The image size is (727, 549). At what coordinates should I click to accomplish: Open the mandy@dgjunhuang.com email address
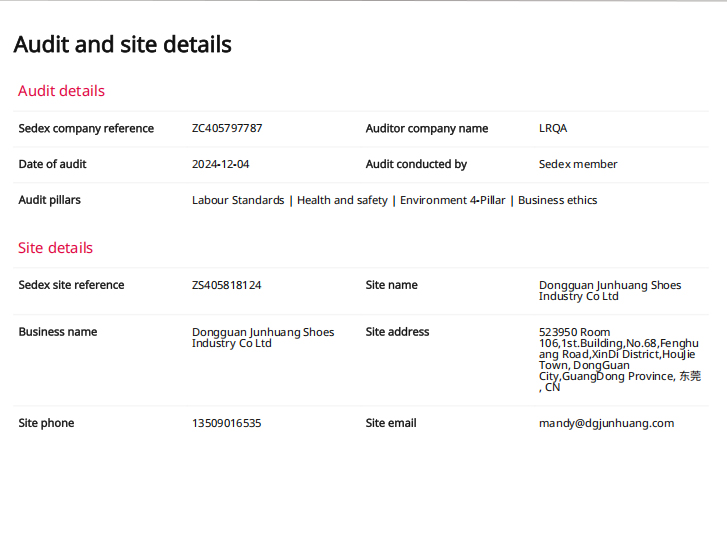[606, 423]
